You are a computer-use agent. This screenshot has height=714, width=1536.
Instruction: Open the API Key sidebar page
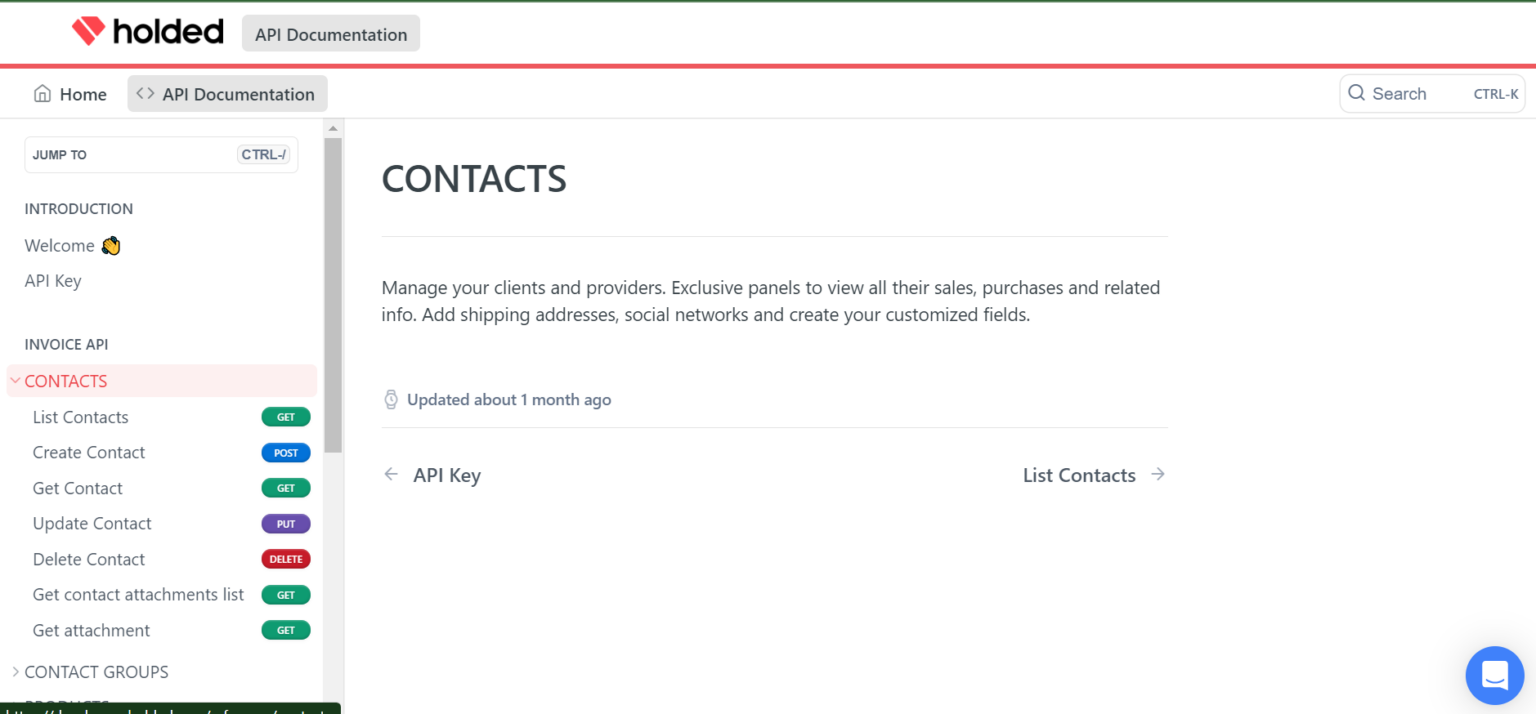coord(53,281)
